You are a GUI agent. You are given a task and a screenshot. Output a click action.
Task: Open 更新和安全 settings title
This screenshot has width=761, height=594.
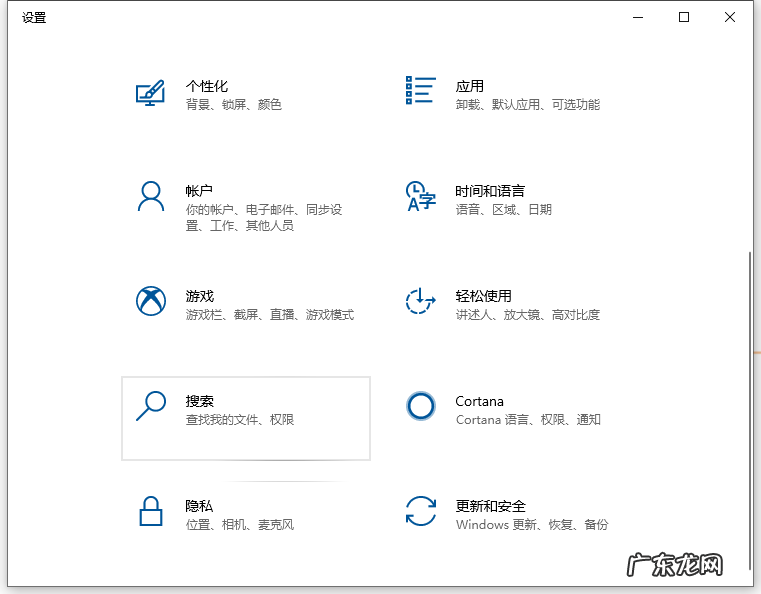tap(491, 506)
